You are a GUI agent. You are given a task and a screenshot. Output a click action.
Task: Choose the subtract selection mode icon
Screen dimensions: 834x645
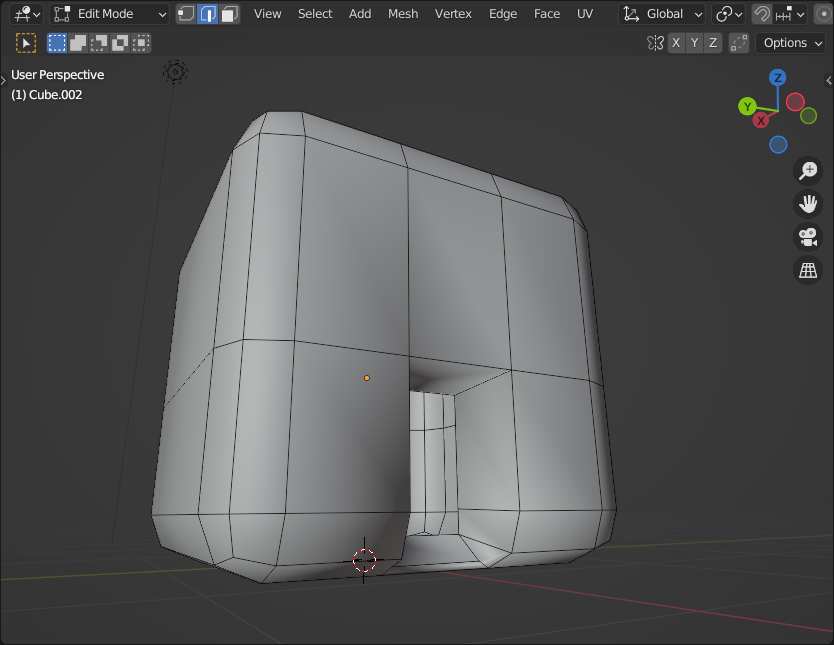click(99, 43)
